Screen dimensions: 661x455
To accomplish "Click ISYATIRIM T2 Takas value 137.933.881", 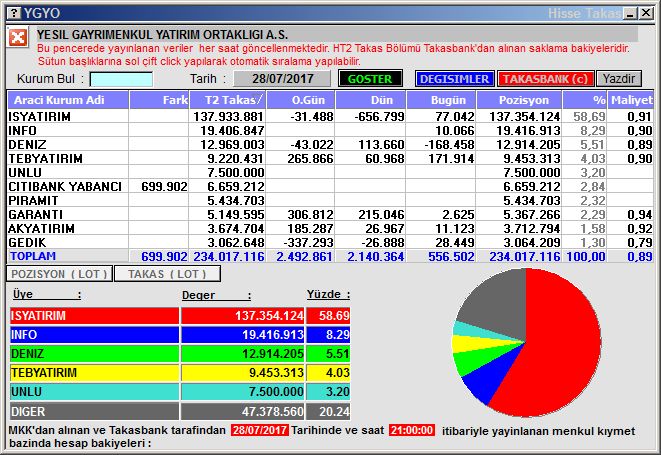I will [x=228, y=116].
